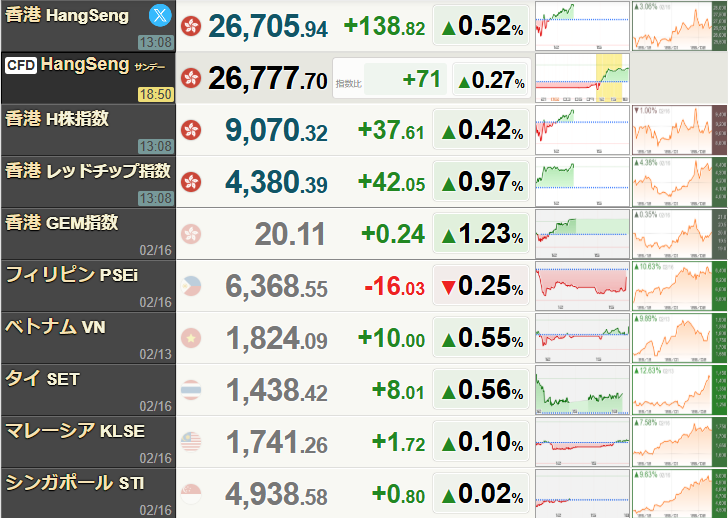728x518 pixels.
Task: Click ベトナム VN intraday chart thumbnail
Action: pyautogui.click(x=582, y=338)
